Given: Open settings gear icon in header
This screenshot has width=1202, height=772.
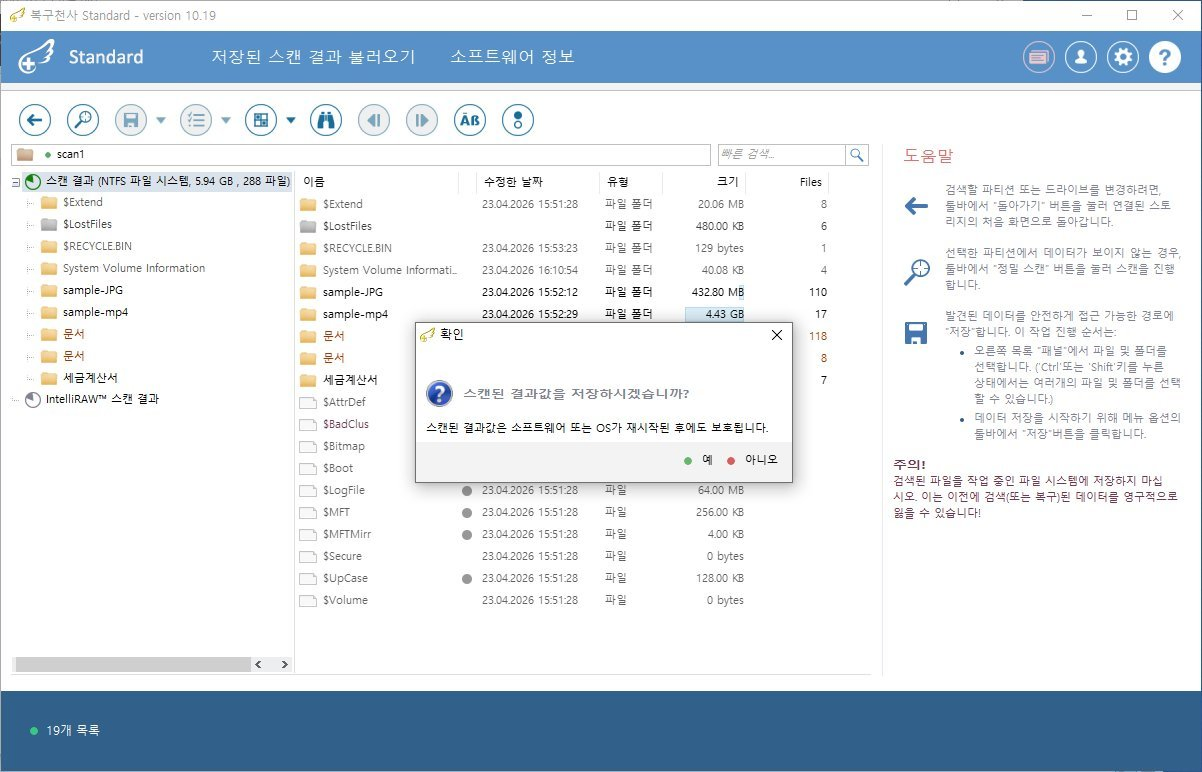Looking at the screenshot, I should [x=1123, y=57].
